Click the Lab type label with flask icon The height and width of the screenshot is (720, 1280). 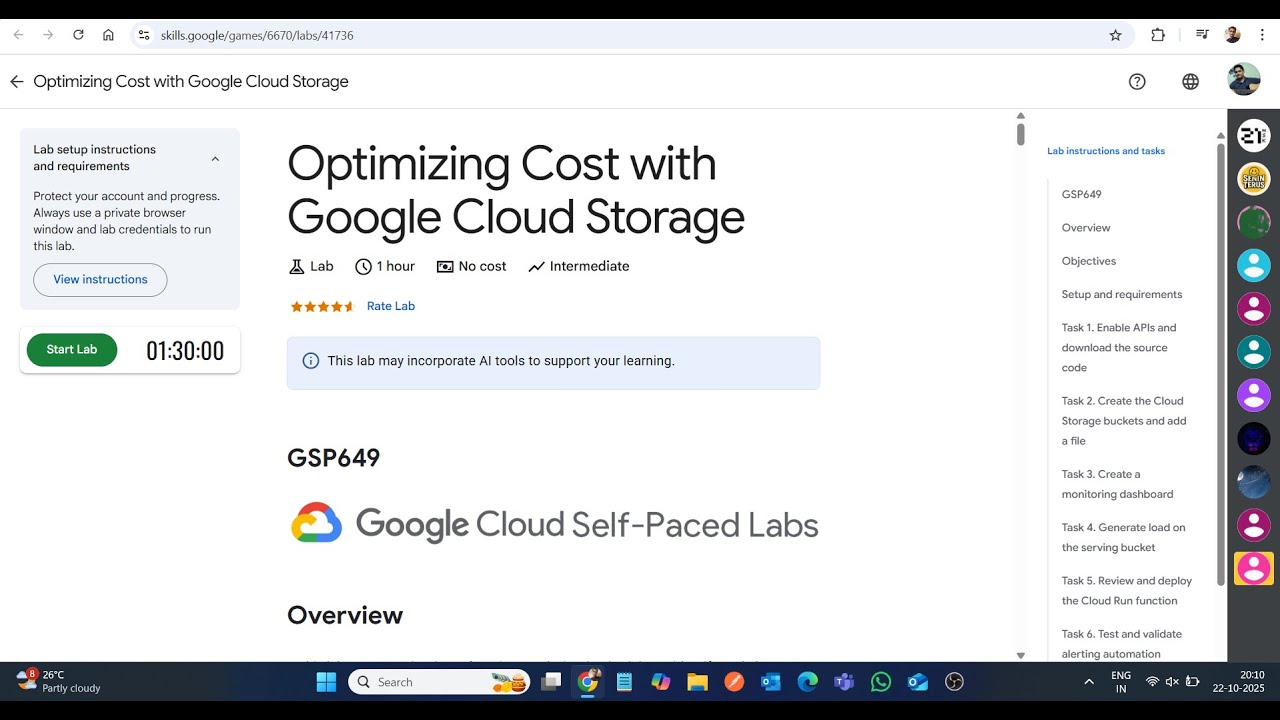311,266
